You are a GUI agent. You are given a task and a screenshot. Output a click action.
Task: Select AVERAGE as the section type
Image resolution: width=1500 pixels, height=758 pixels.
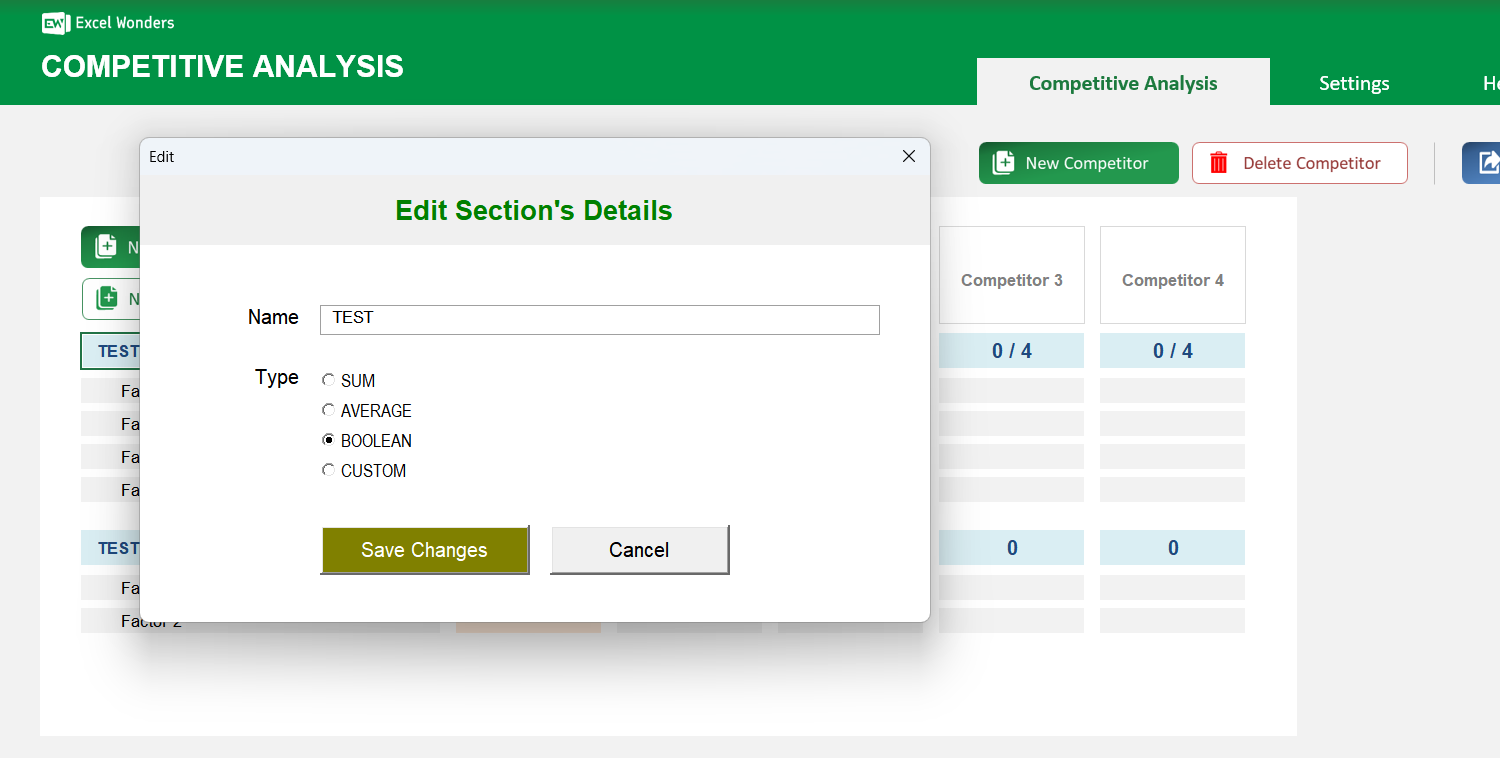point(328,410)
